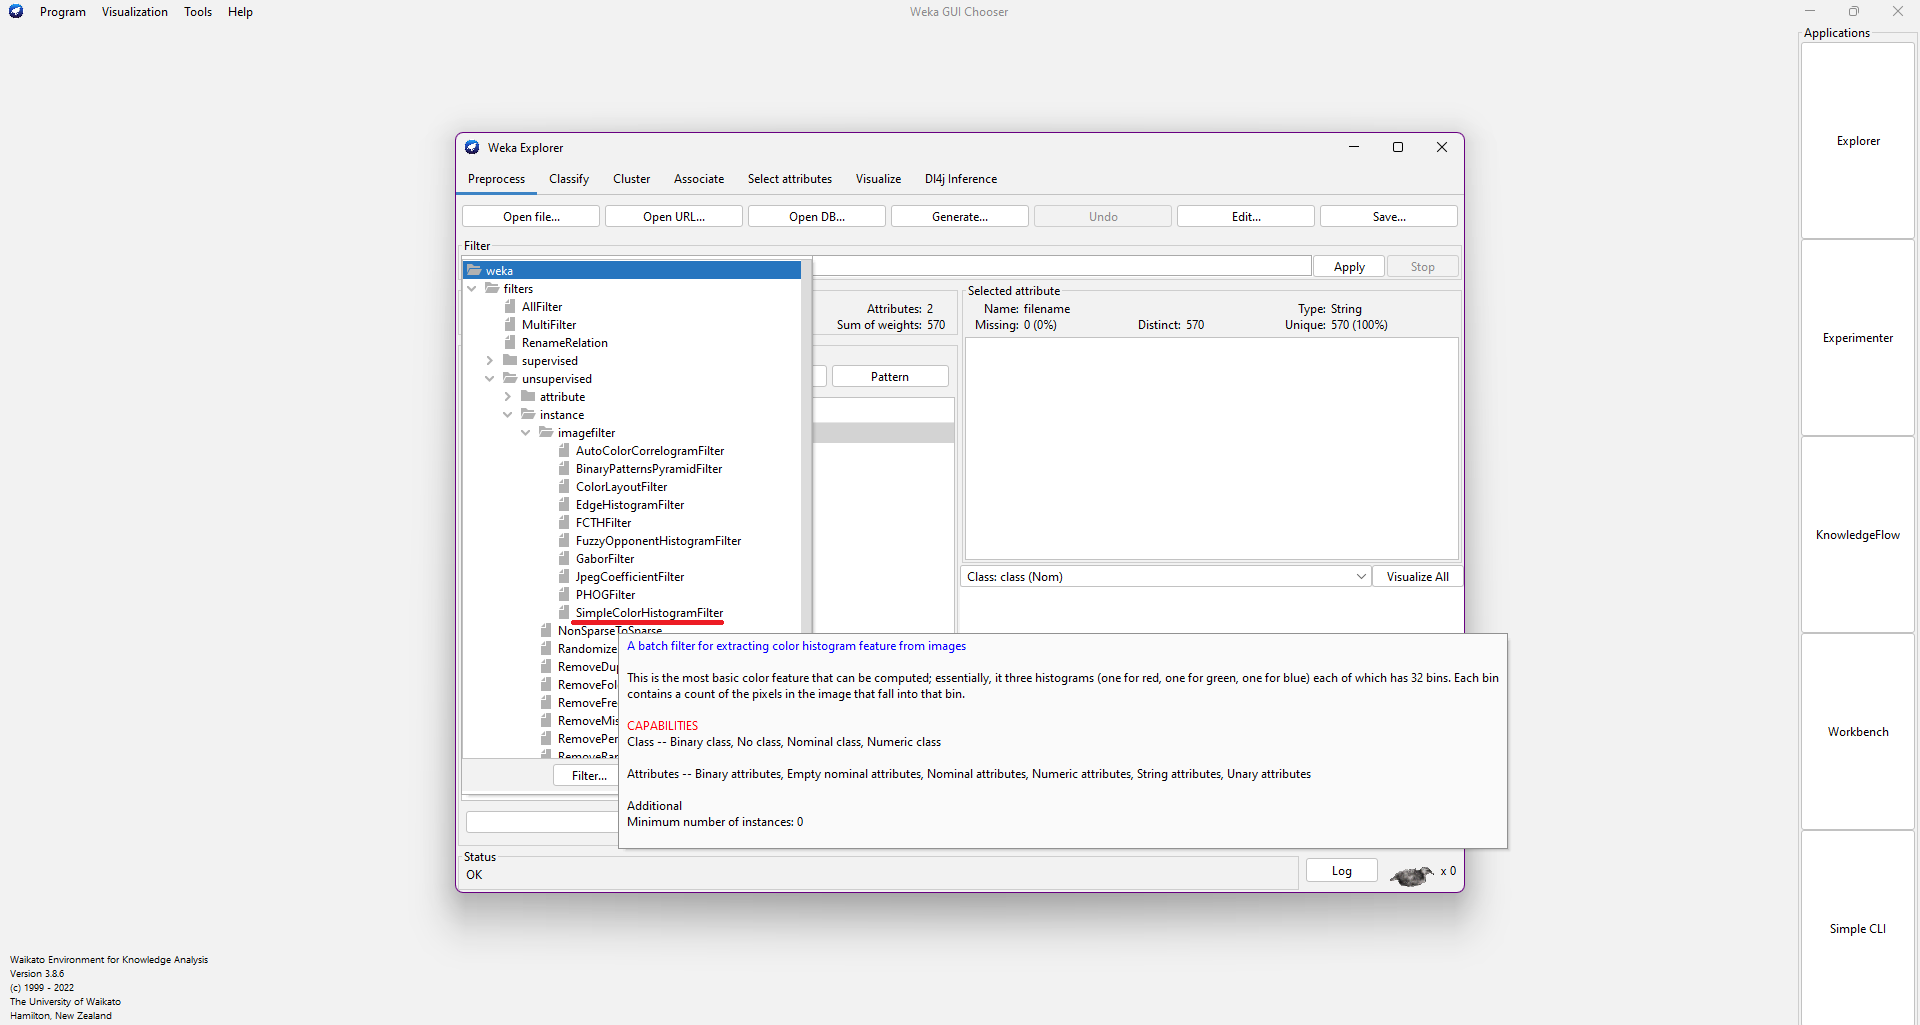Choose EdgeHistogramFilter from the filter tree
The width and height of the screenshot is (1920, 1025).
coord(629,505)
